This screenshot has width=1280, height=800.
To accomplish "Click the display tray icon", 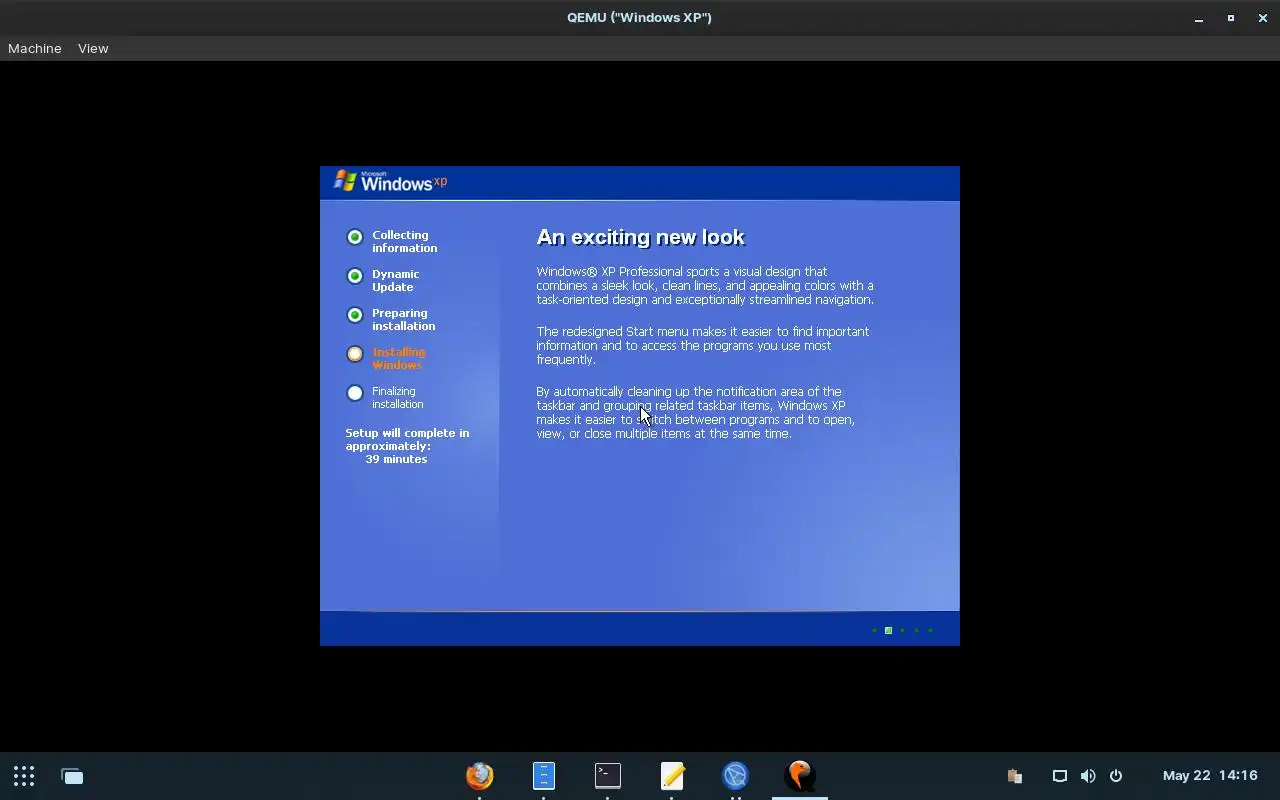I will click(1060, 776).
